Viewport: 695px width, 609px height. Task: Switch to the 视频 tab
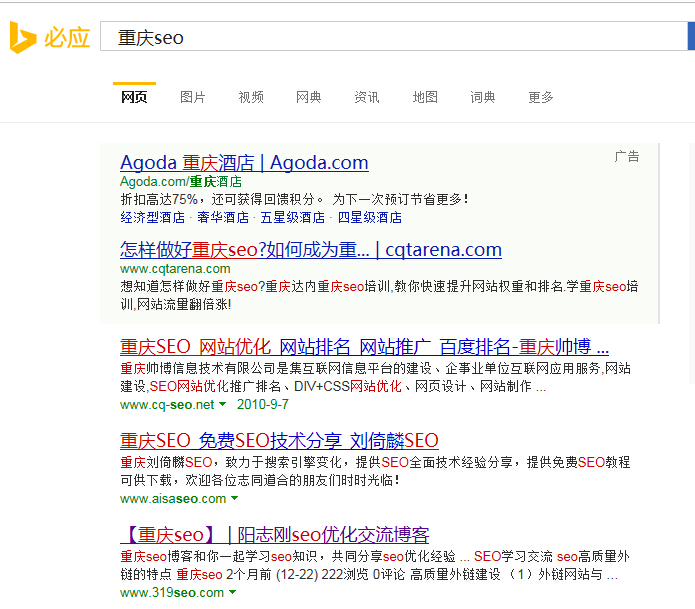(x=251, y=97)
